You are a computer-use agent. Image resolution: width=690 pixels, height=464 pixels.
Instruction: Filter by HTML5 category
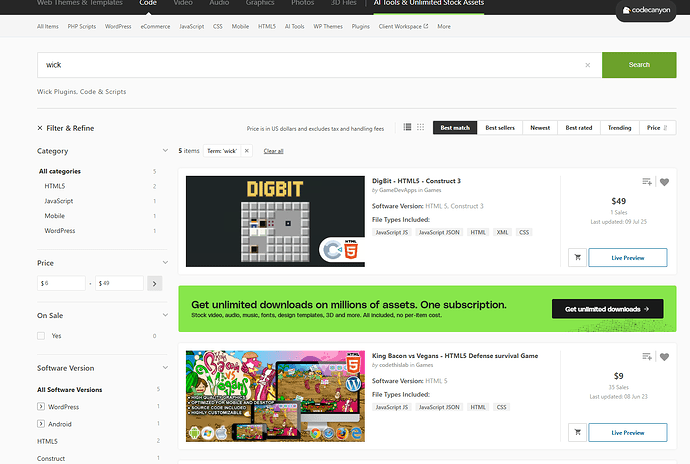55,186
